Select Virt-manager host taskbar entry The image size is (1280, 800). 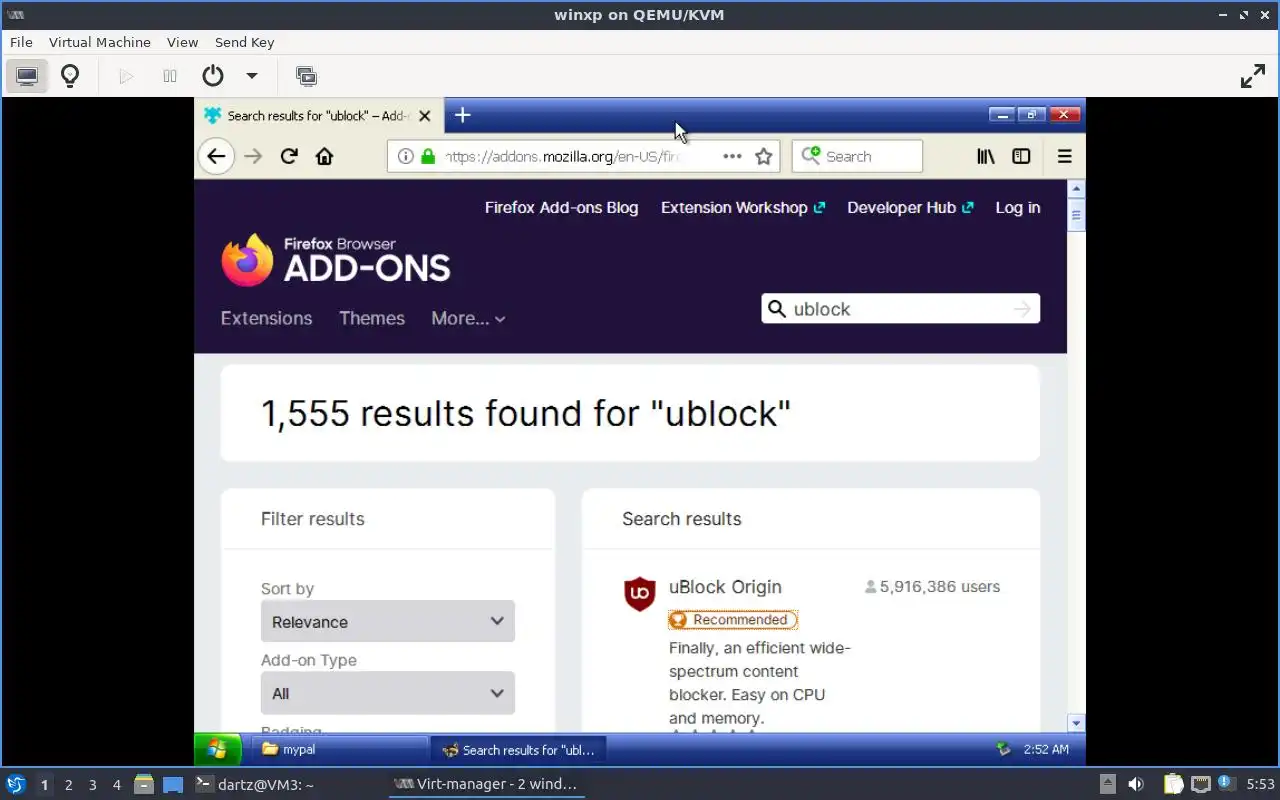click(x=486, y=784)
